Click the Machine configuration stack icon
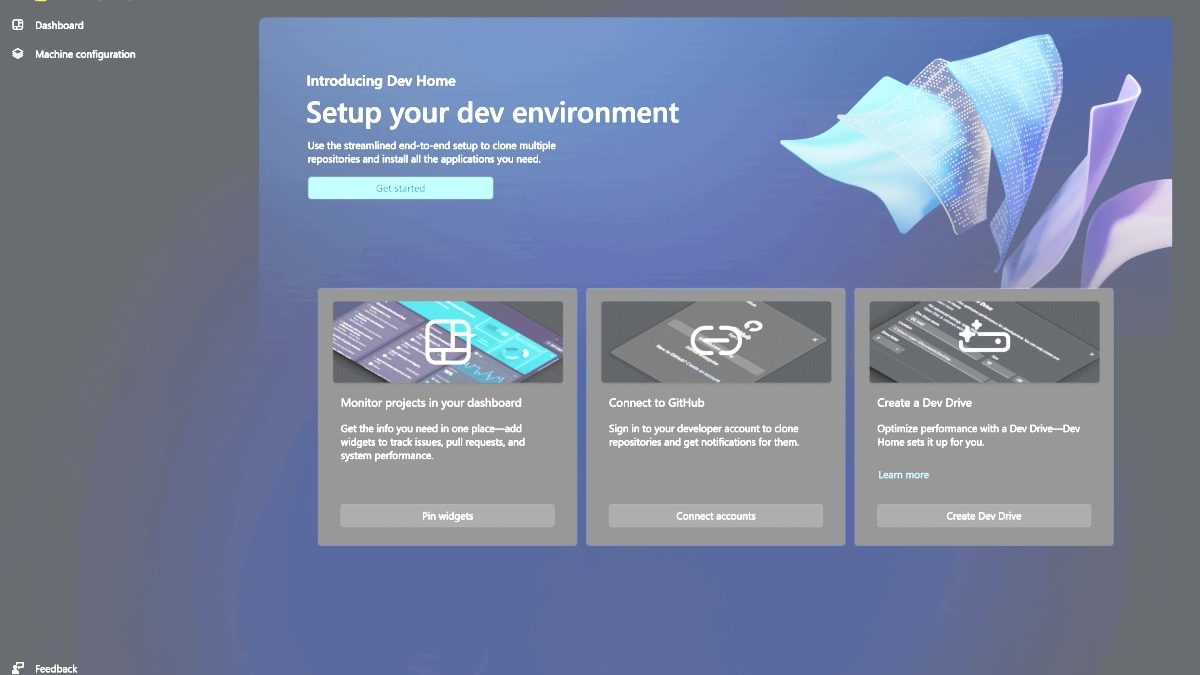The width and height of the screenshot is (1200, 675). coord(17,54)
